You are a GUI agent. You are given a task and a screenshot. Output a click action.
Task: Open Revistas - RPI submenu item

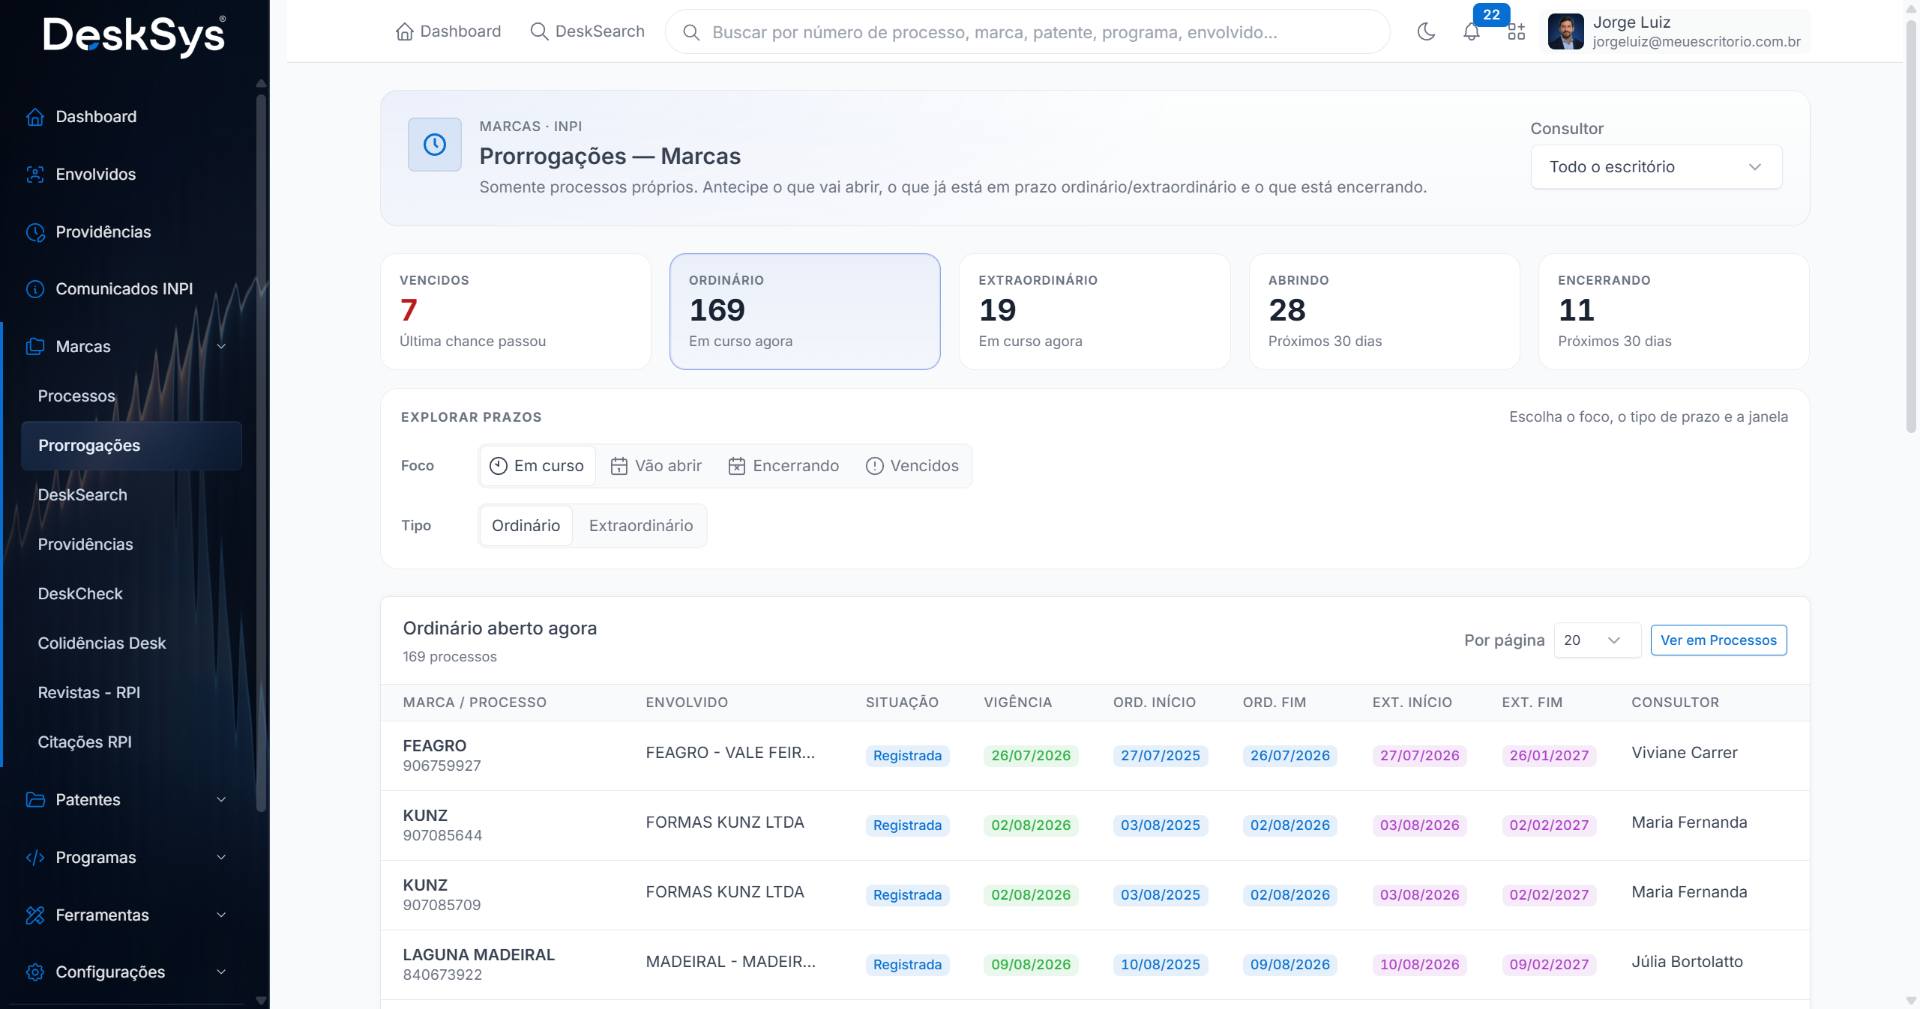(x=89, y=693)
